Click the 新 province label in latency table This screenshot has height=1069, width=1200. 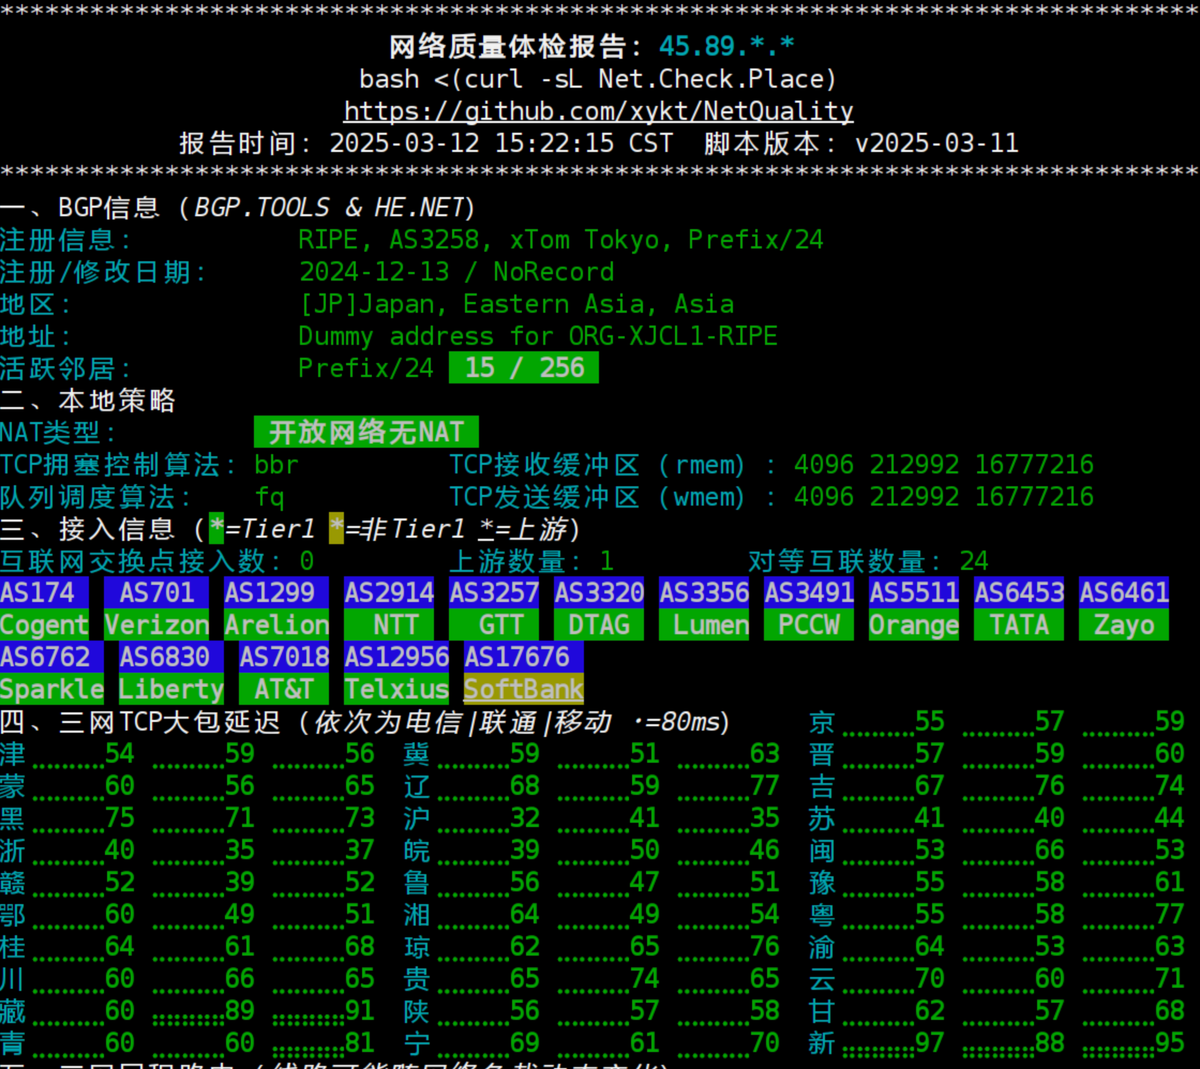(x=822, y=1042)
